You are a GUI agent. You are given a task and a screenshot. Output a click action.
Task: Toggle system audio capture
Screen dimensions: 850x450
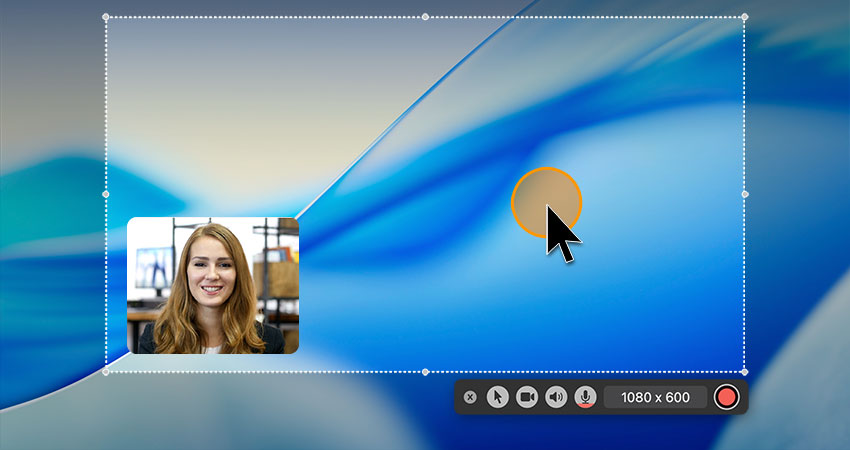tap(556, 397)
